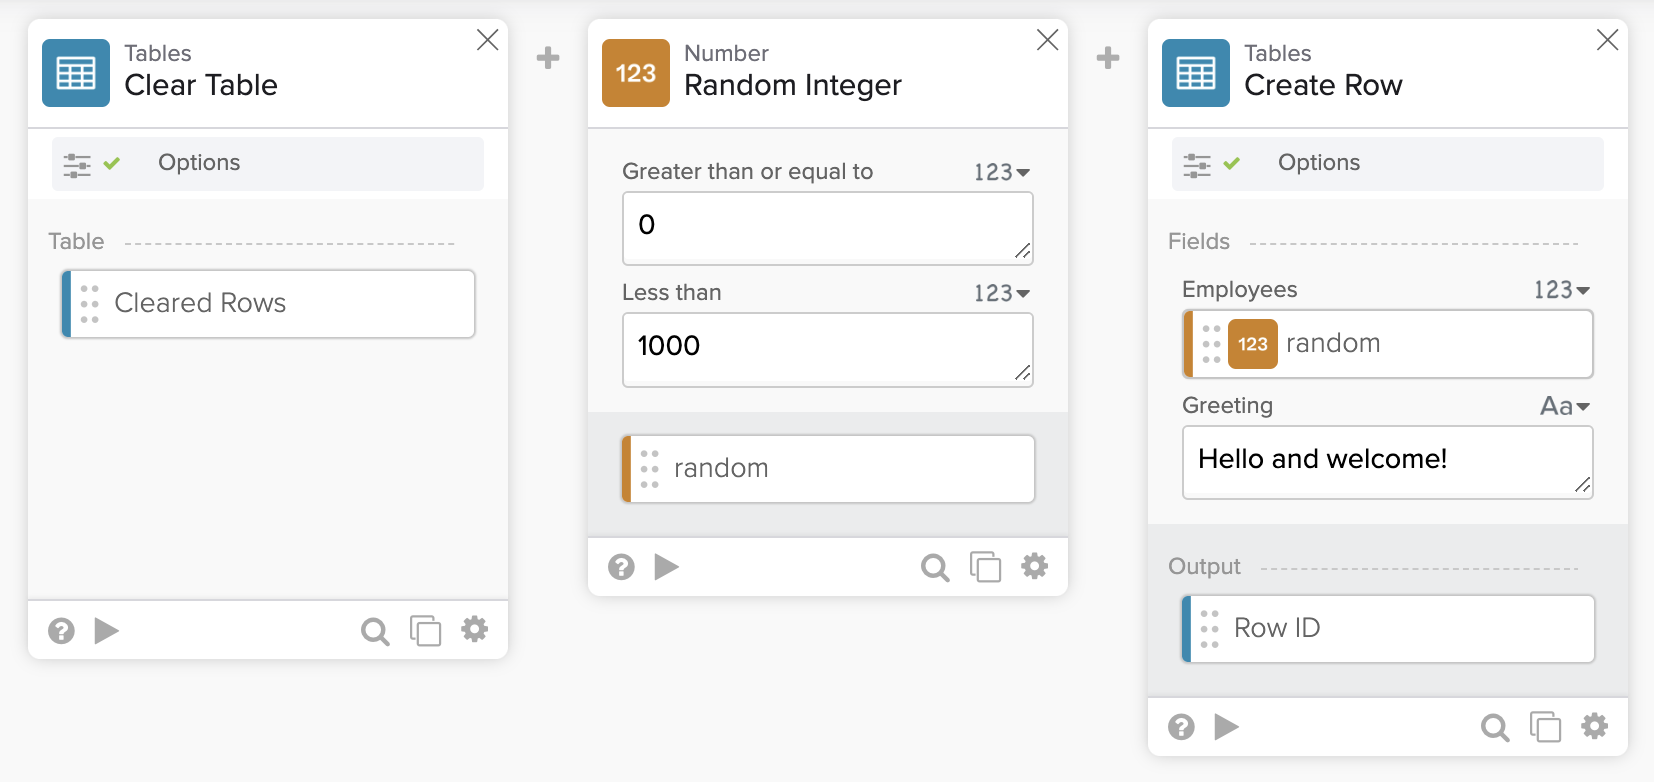Run the Clear Table card with play icon
This screenshot has height=782, width=1654.
pyautogui.click(x=106, y=631)
